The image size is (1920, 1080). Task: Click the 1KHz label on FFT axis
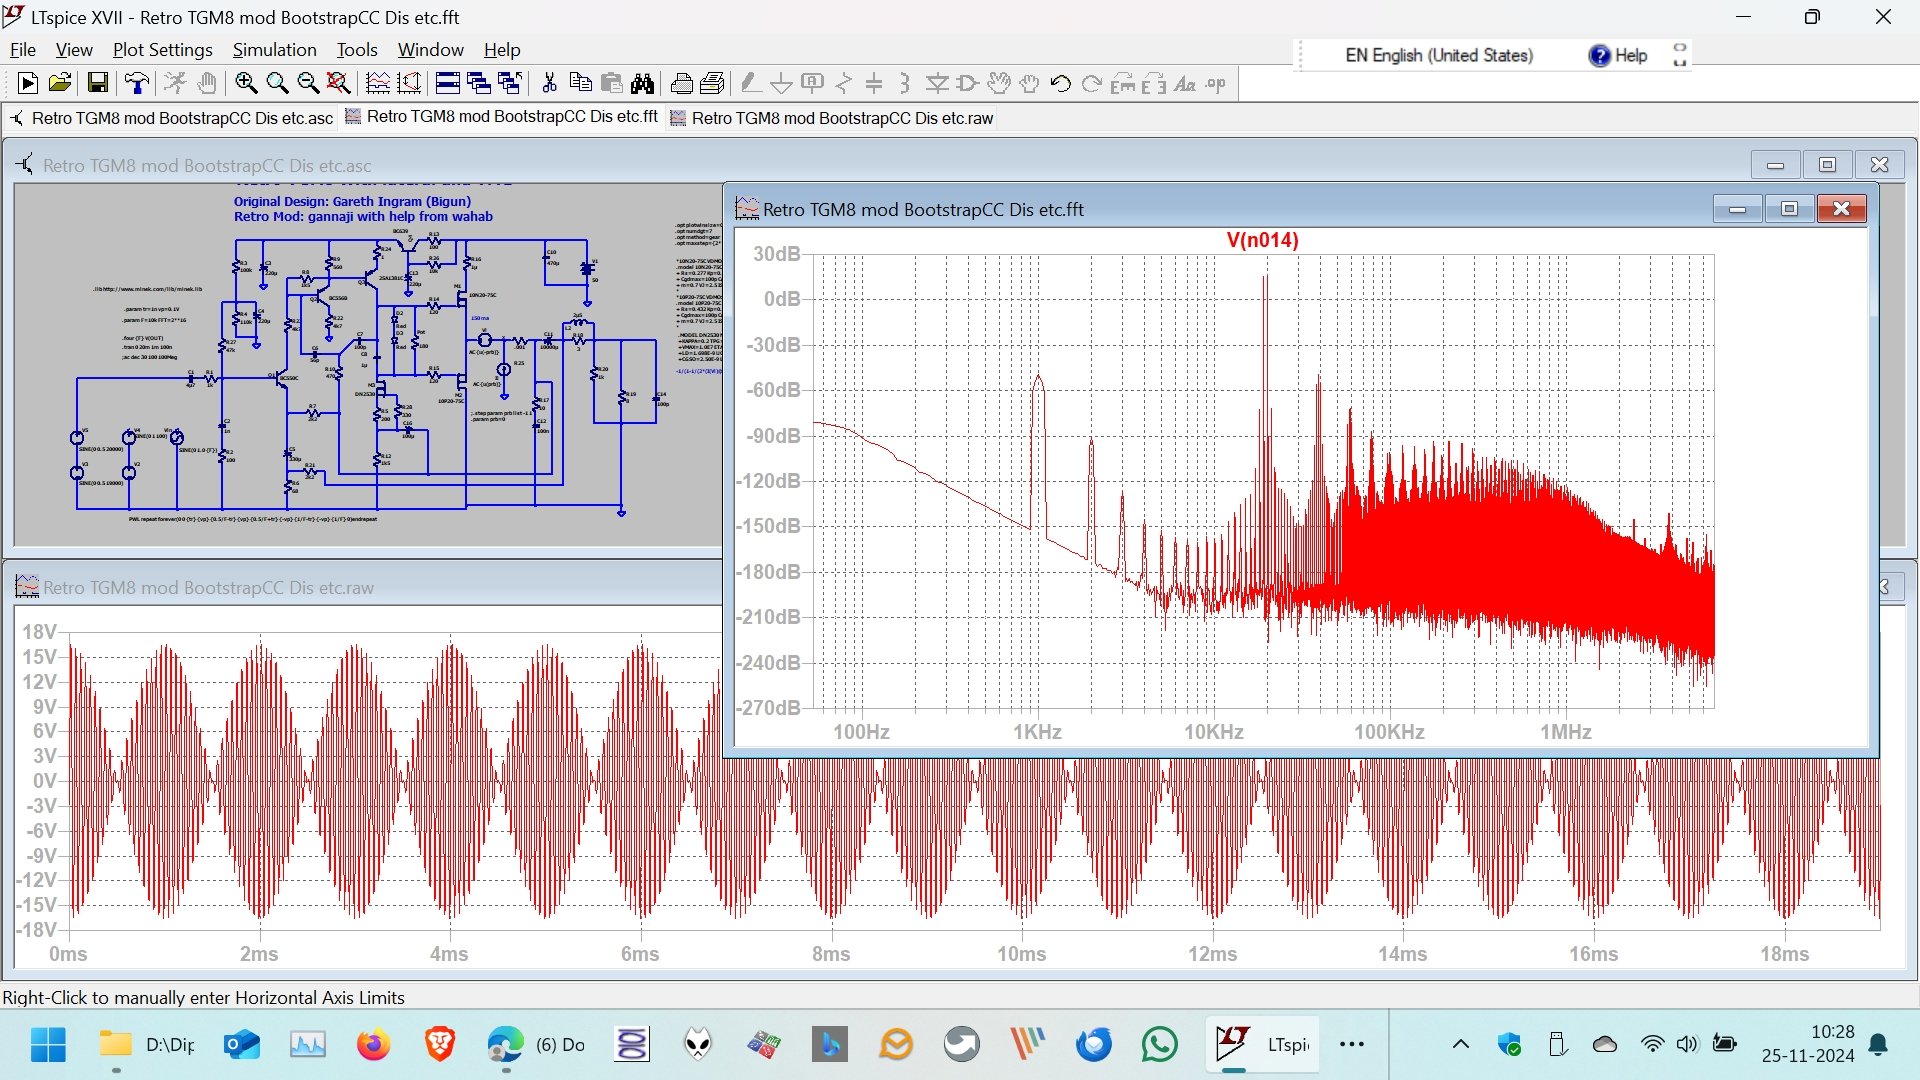click(1037, 732)
